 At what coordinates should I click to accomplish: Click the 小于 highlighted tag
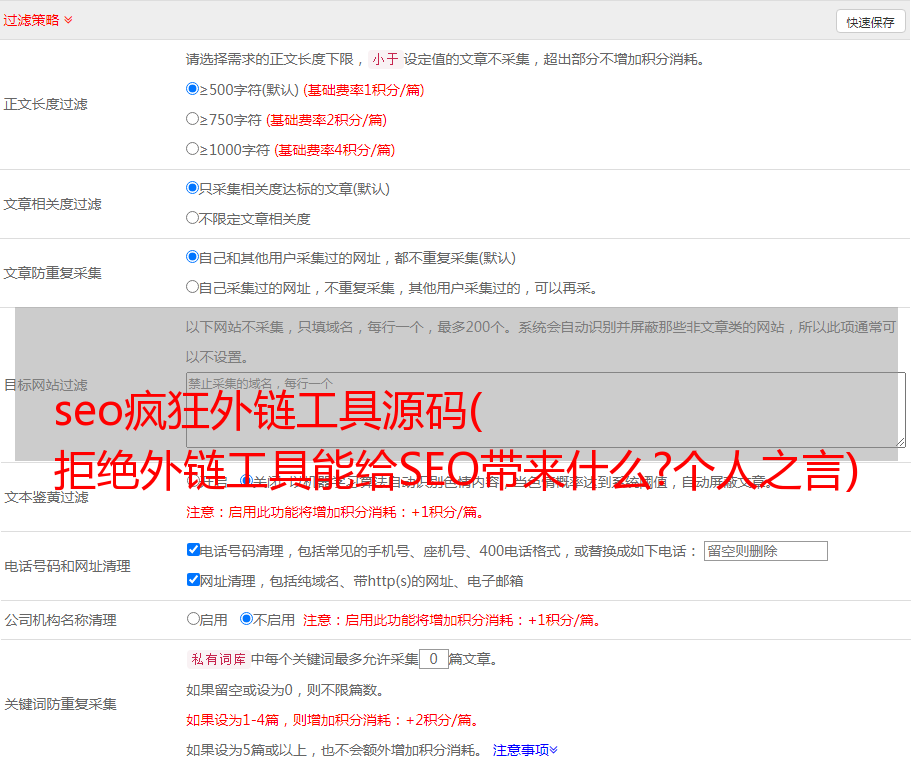pyautogui.click(x=385, y=59)
